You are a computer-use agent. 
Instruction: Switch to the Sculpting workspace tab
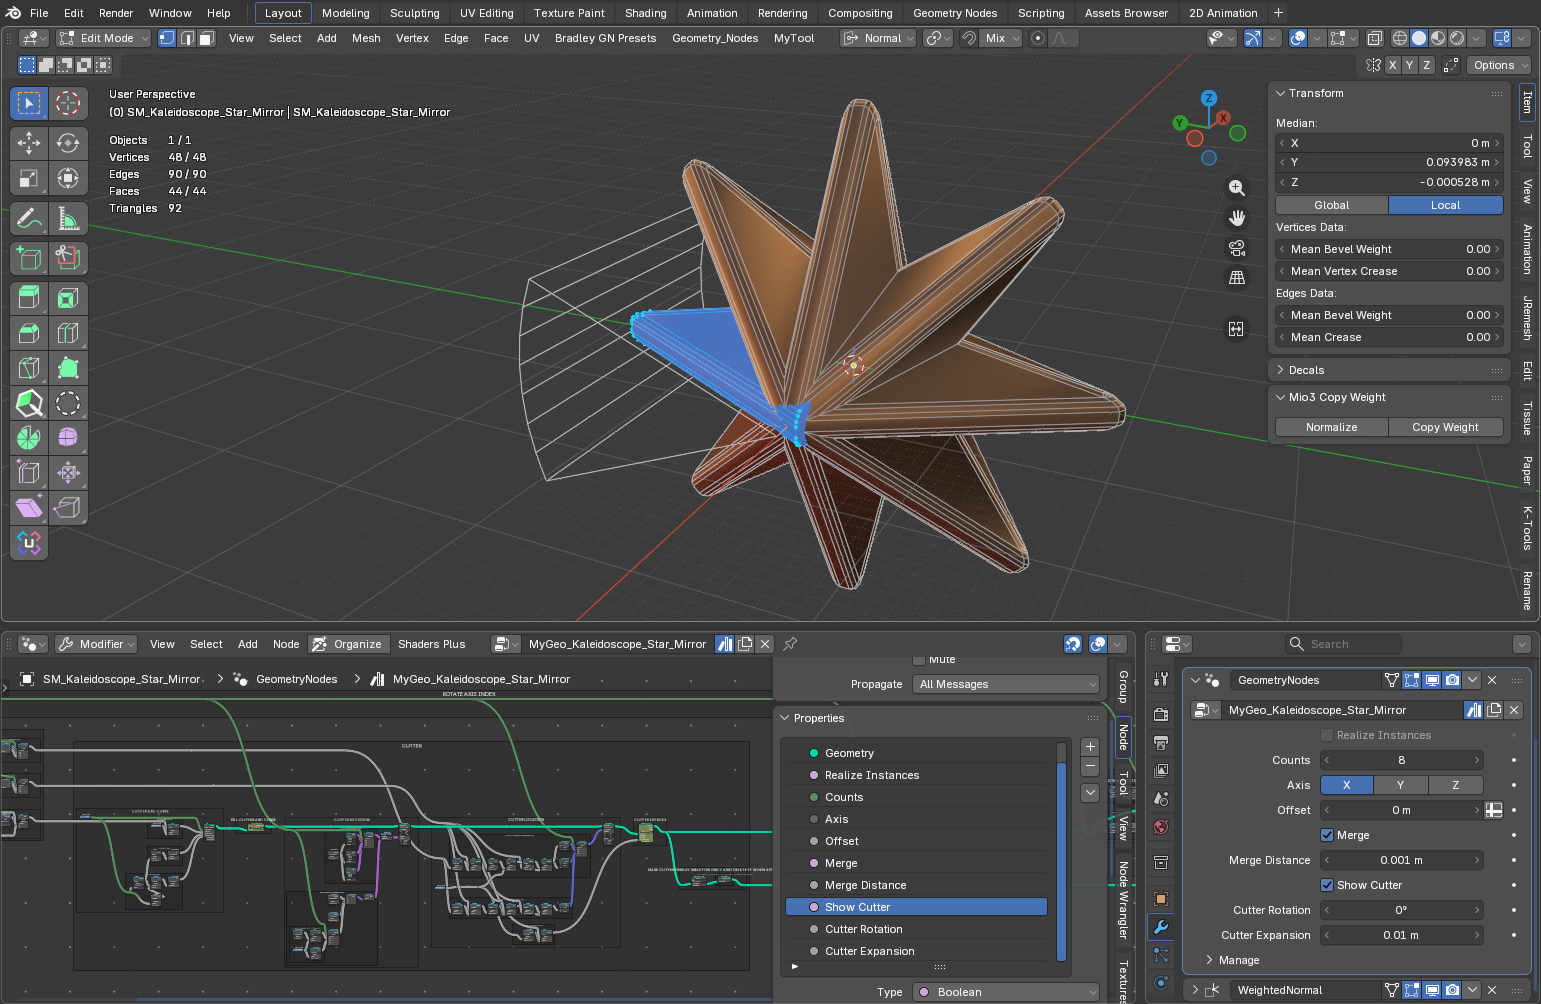click(415, 13)
